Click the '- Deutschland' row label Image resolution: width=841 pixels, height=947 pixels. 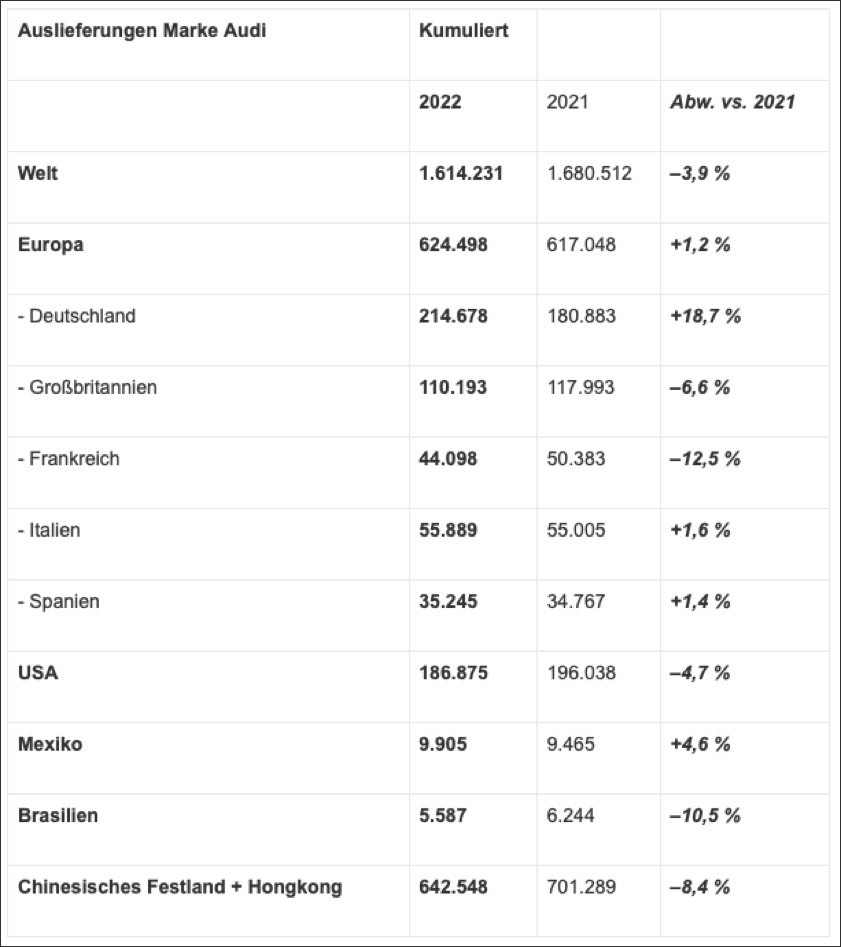[77, 316]
